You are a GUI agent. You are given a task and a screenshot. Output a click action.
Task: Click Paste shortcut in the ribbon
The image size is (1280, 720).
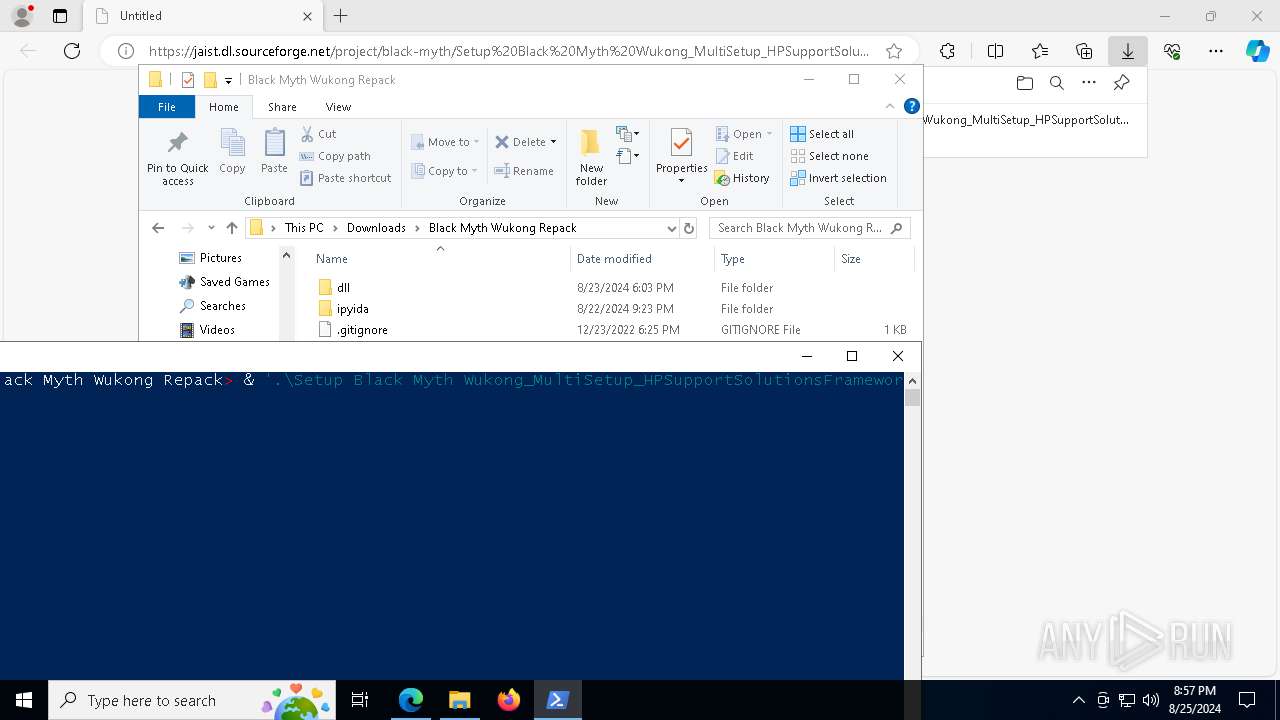pos(345,178)
